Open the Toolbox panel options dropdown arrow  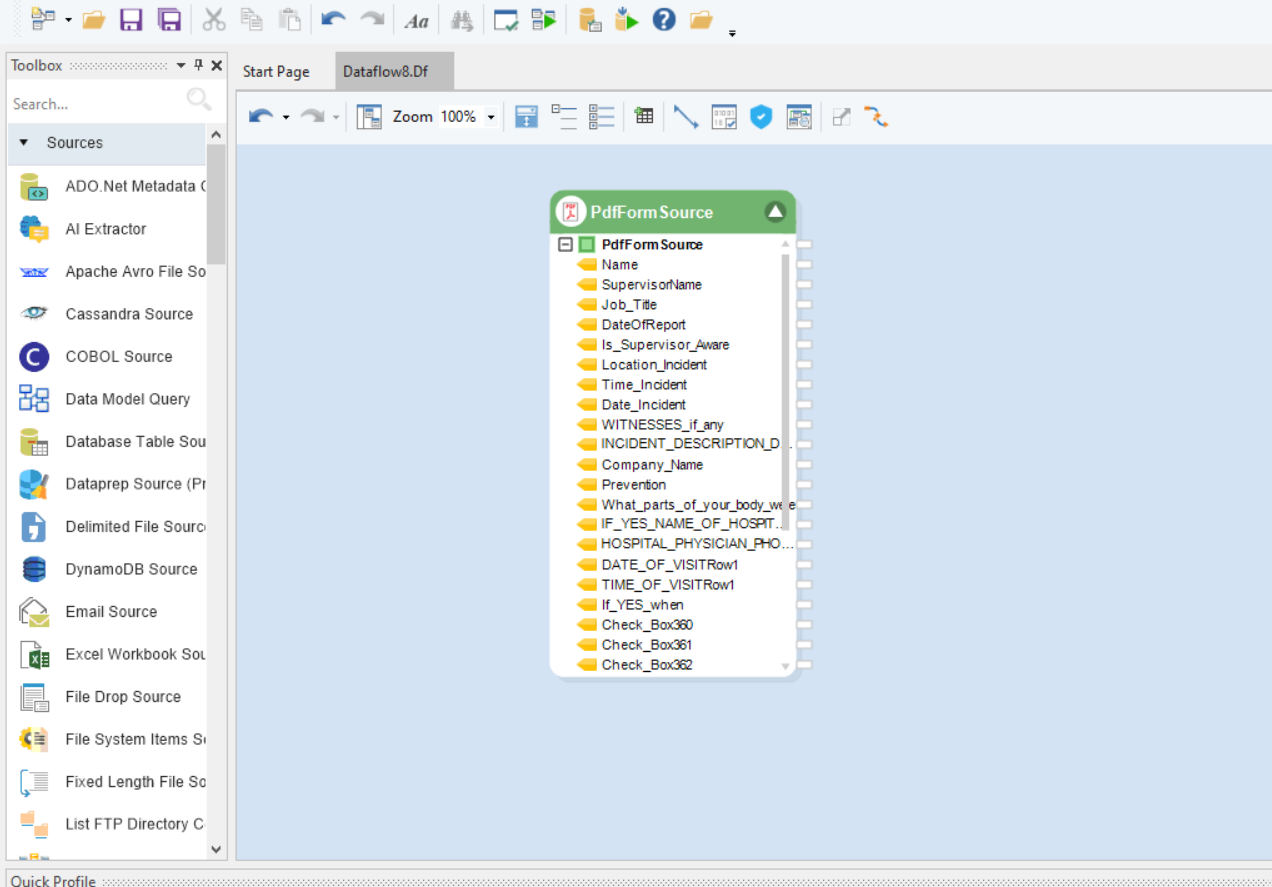(x=181, y=65)
